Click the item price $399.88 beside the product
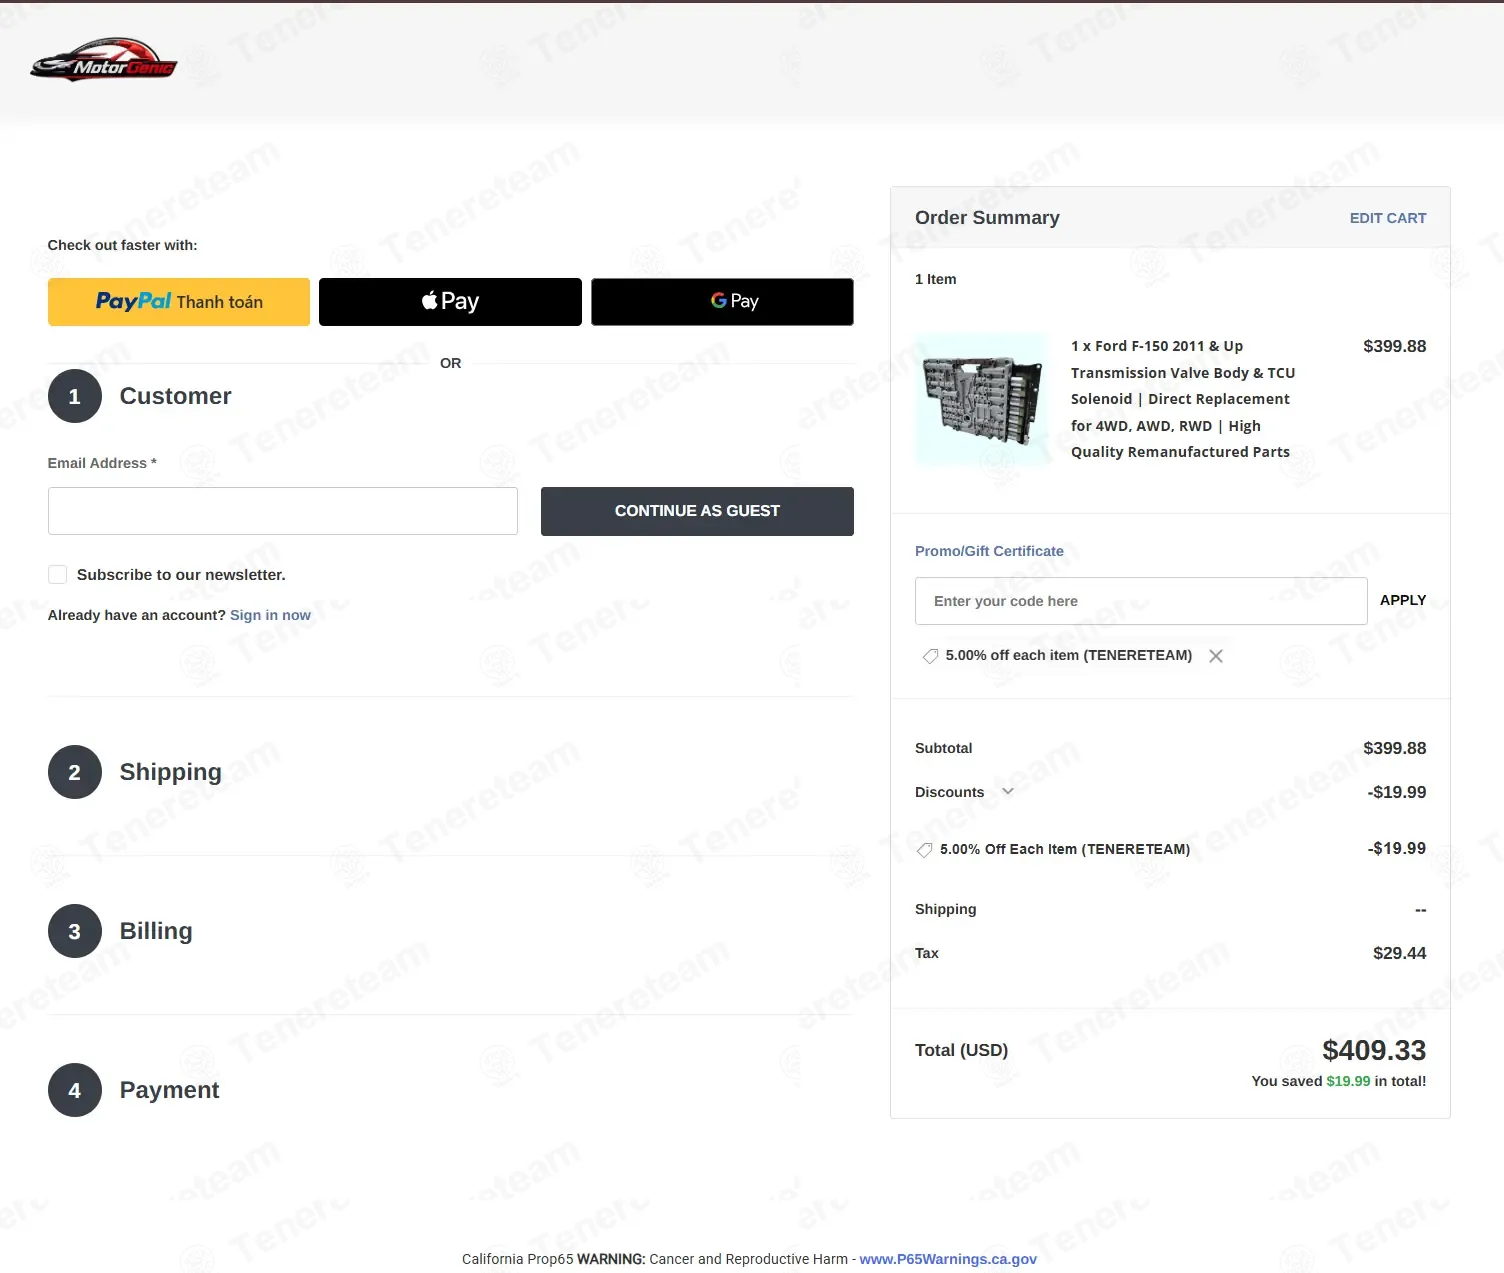Image resolution: width=1504 pixels, height=1273 pixels. point(1395,346)
